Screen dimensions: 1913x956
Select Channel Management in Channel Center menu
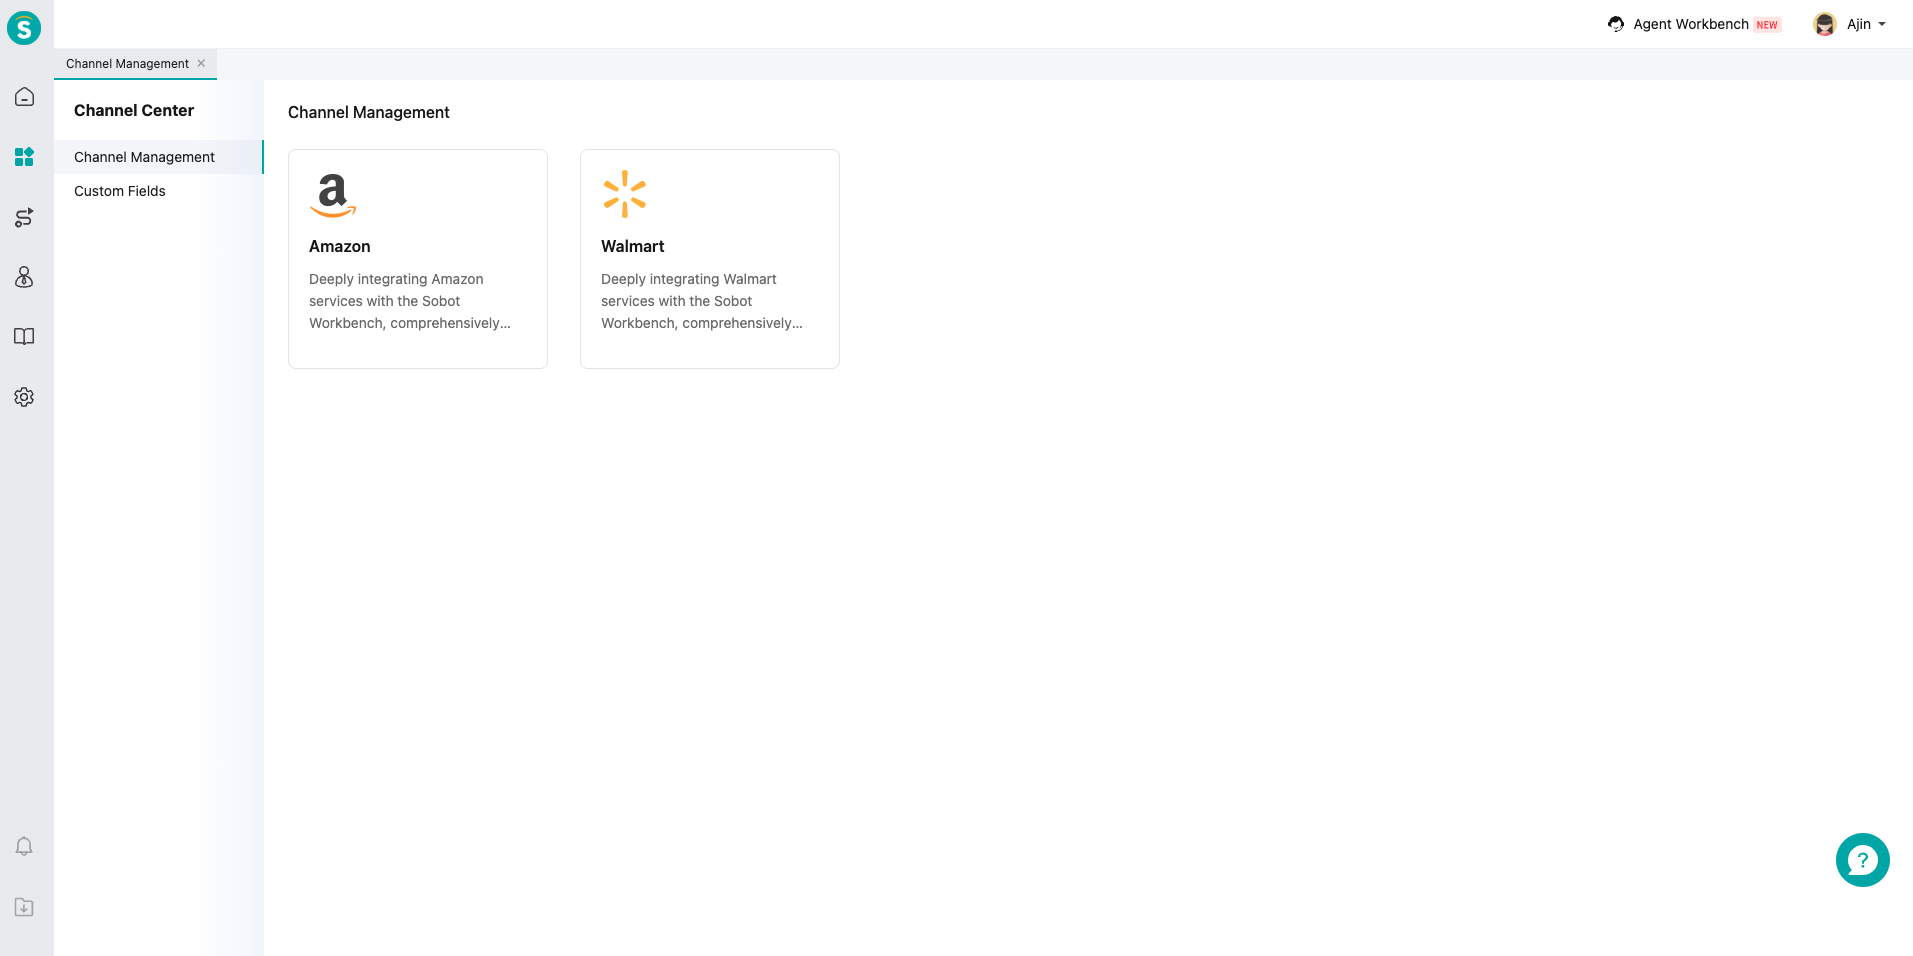159,157
